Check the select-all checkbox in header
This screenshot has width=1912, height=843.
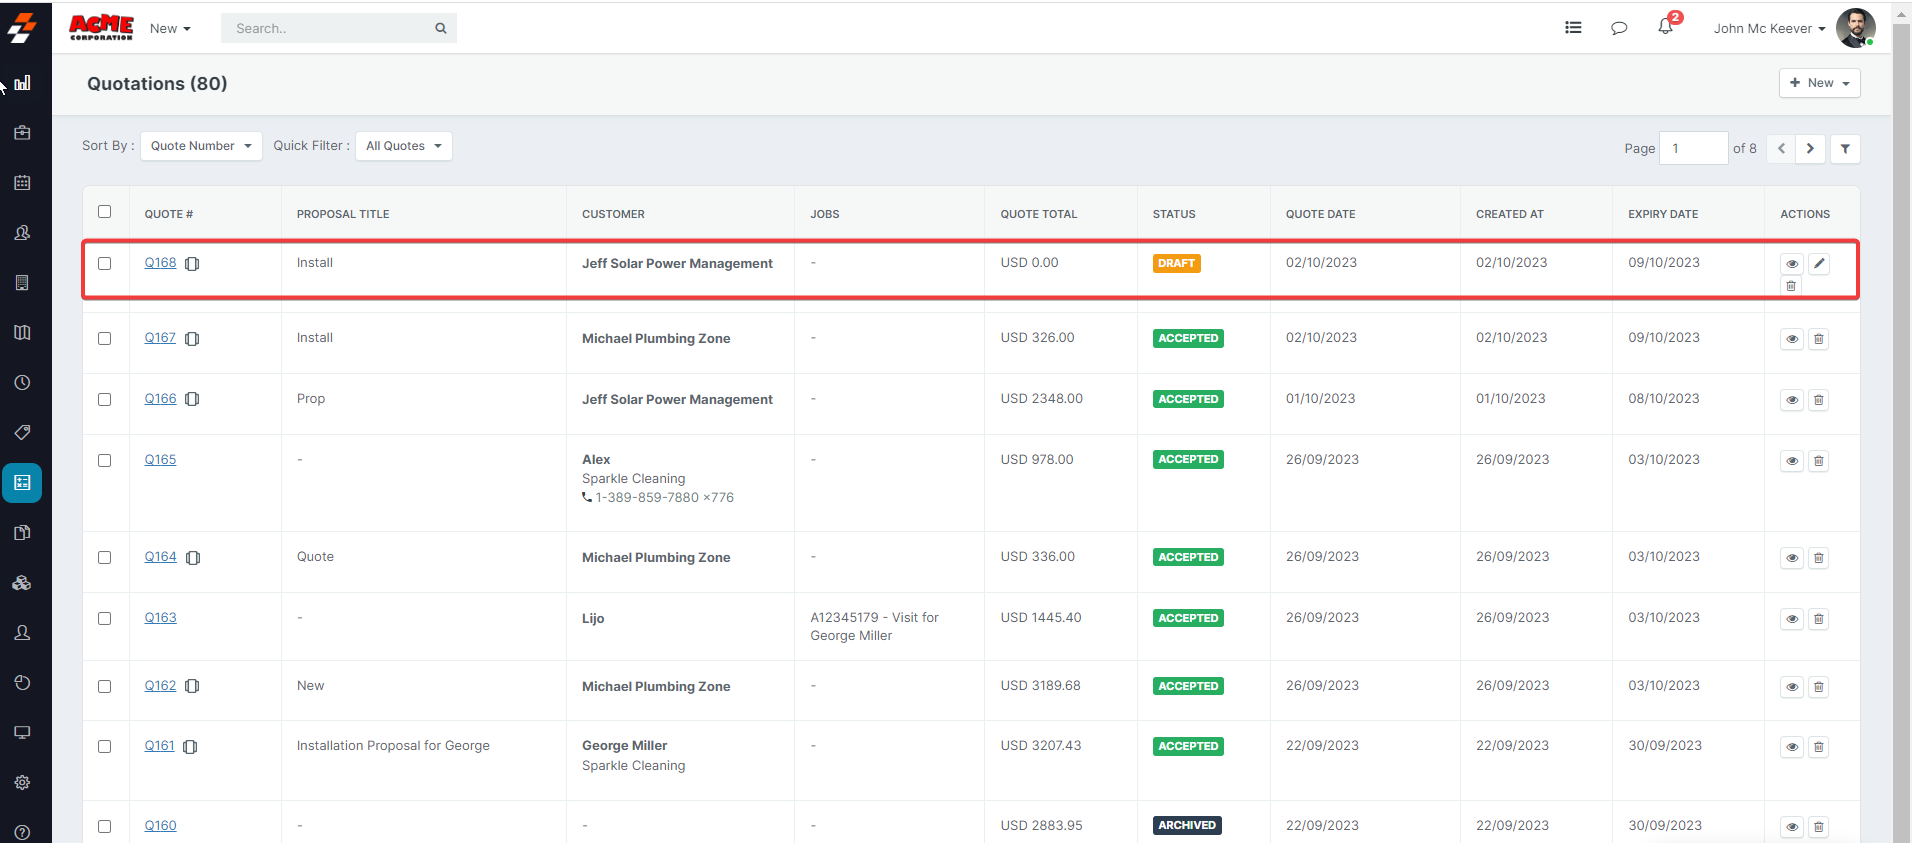tap(105, 212)
